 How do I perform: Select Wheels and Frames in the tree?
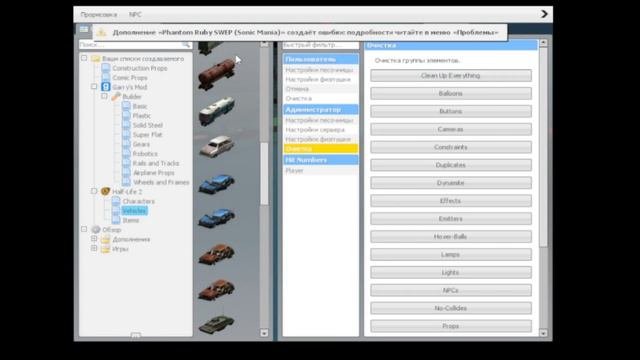(161, 182)
